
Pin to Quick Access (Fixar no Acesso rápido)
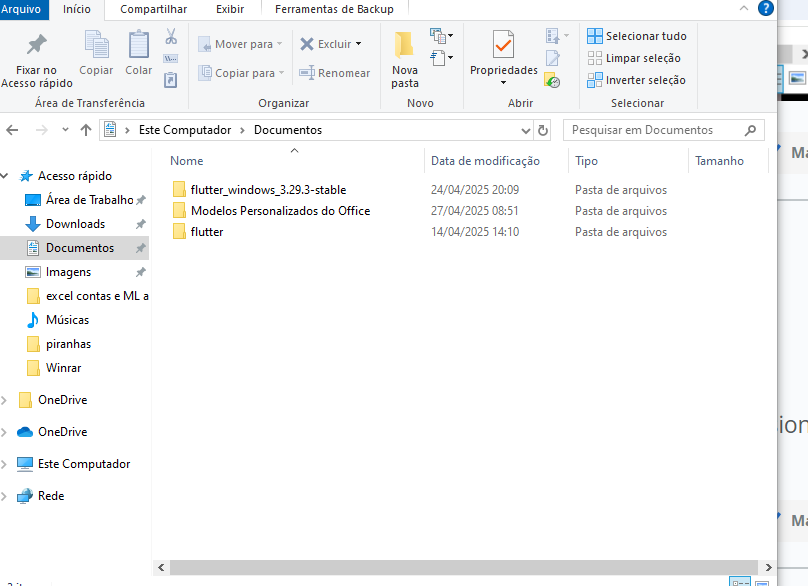pyautogui.click(x=36, y=60)
